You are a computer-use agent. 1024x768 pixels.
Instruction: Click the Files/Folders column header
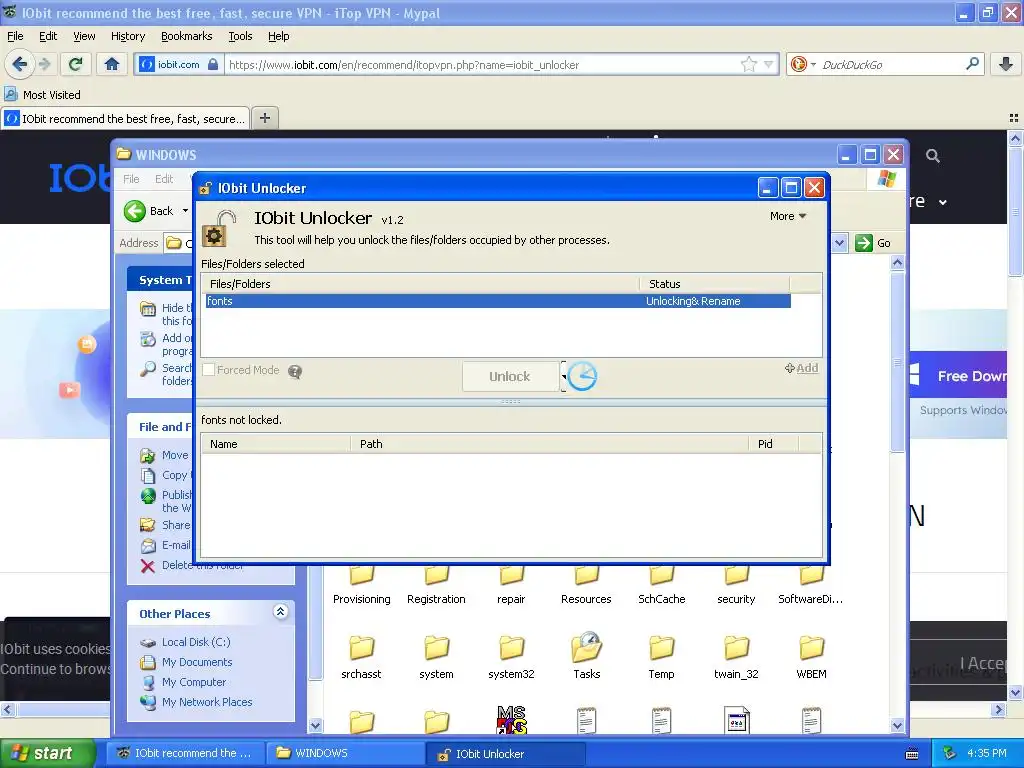(x=421, y=284)
